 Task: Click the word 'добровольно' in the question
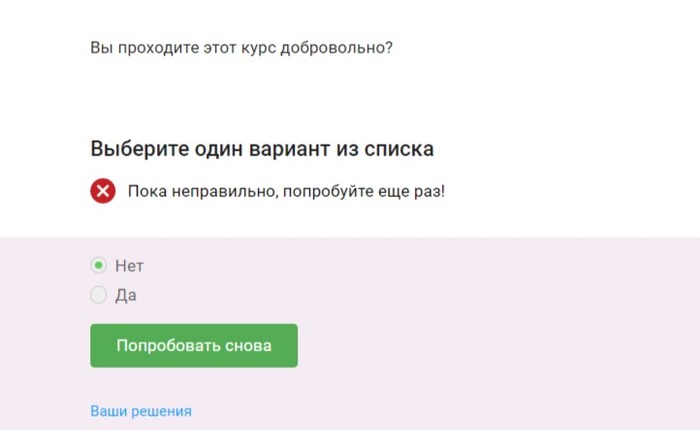pyautogui.click(x=336, y=48)
